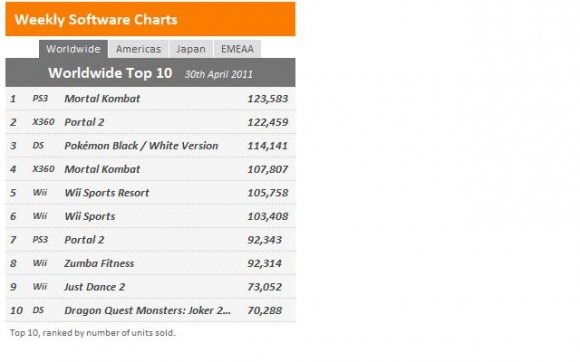The height and width of the screenshot is (362, 580).
Task: Click the Wii Sports title at rank 6
Action: 90,216
